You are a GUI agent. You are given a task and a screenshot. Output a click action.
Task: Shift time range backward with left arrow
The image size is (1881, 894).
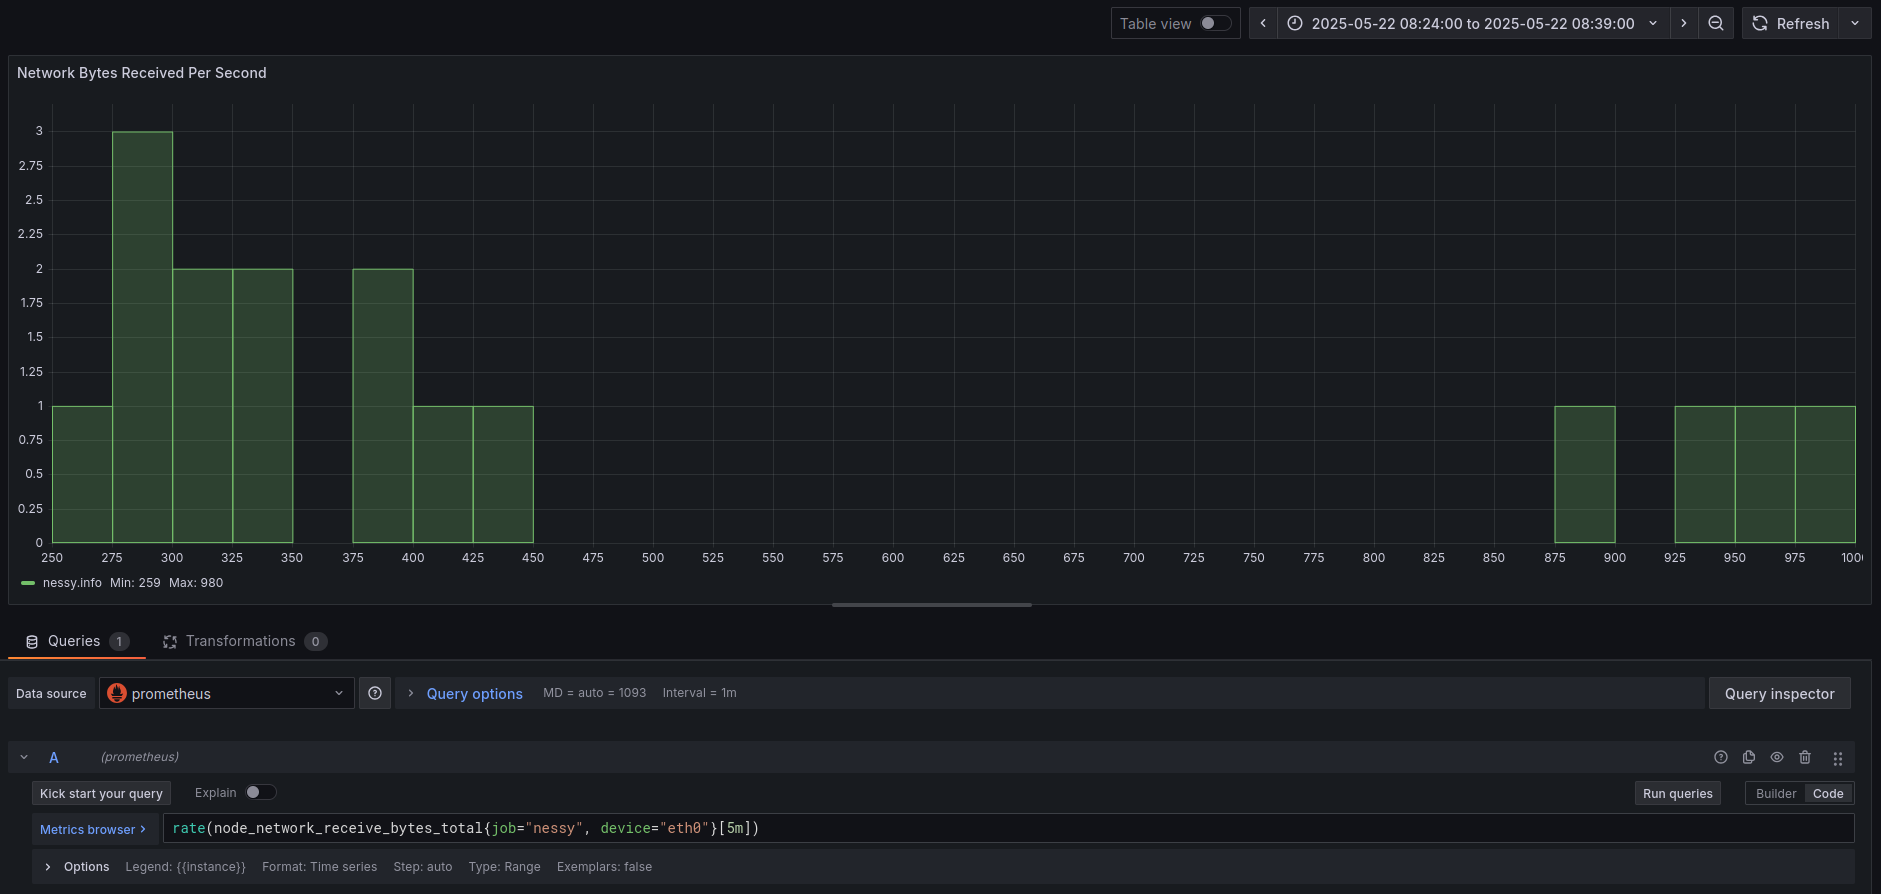point(1263,23)
